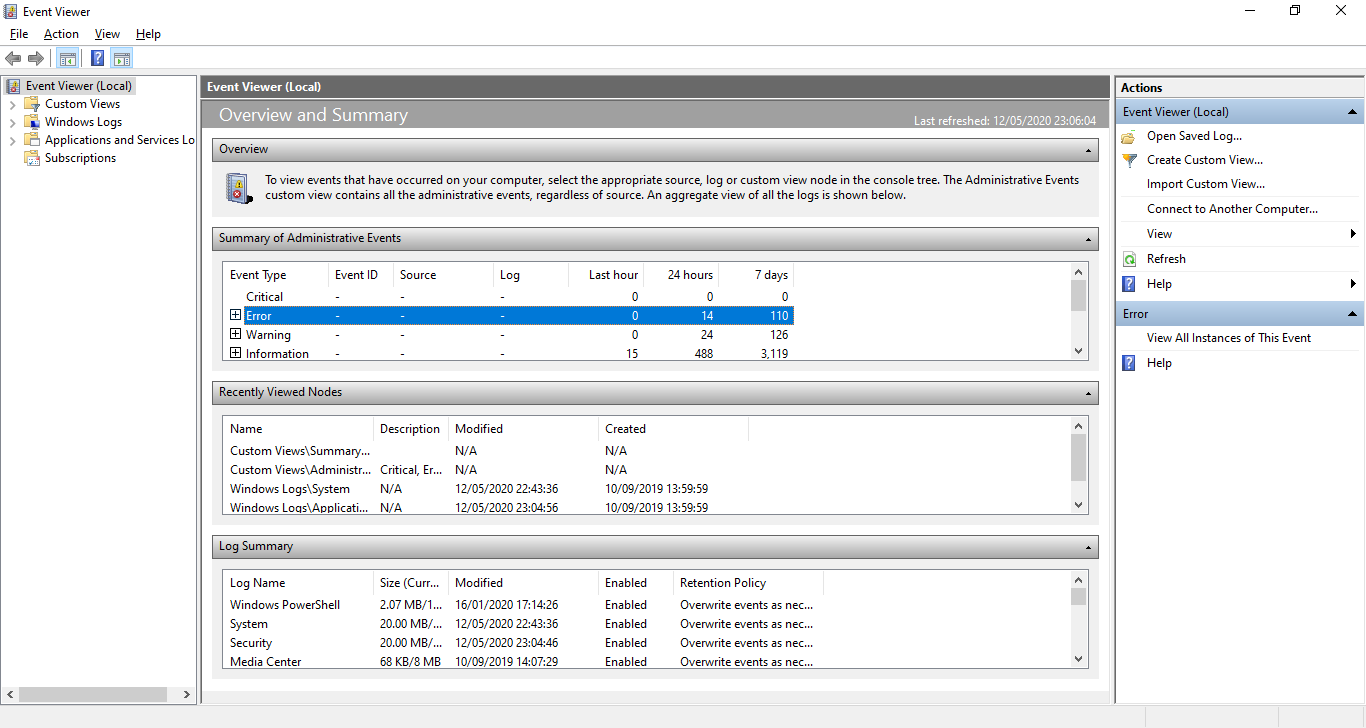Select the Event Viewer (Local) root node icon
Image resolution: width=1366 pixels, height=728 pixels.
13,86
